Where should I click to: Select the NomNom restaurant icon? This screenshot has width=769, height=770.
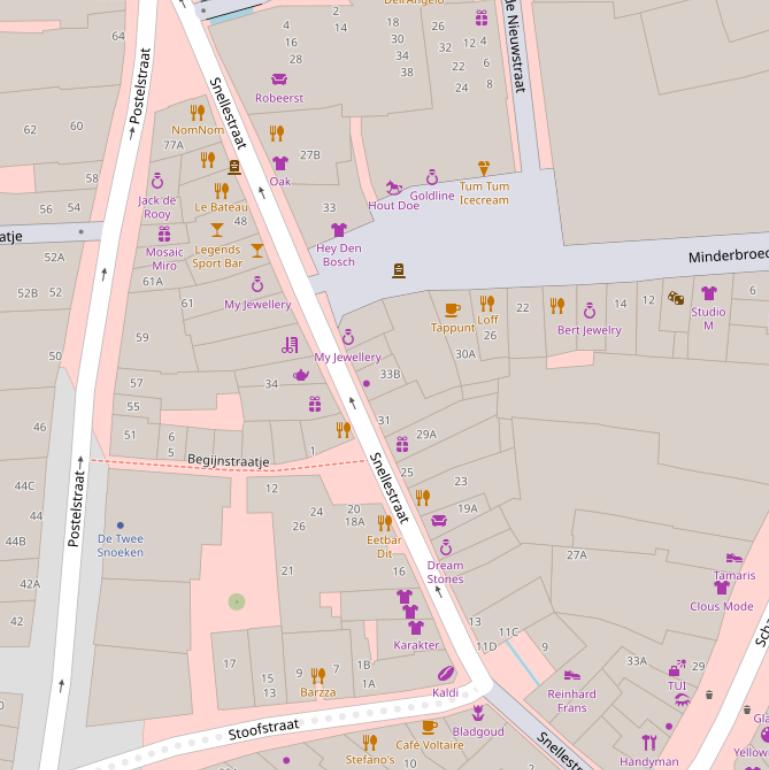tap(197, 113)
